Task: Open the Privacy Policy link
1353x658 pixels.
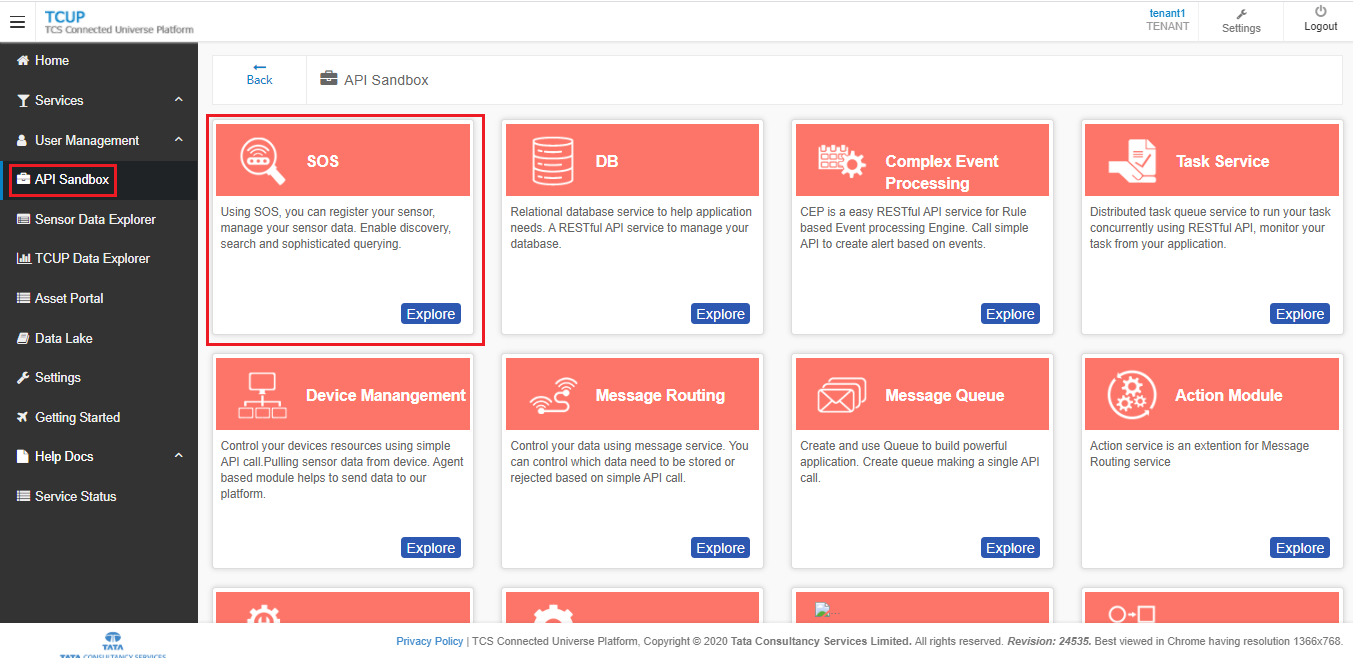Action: [x=430, y=641]
